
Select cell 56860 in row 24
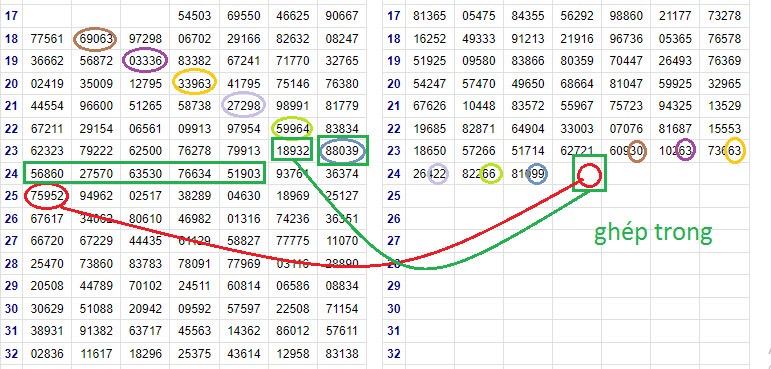pos(47,174)
